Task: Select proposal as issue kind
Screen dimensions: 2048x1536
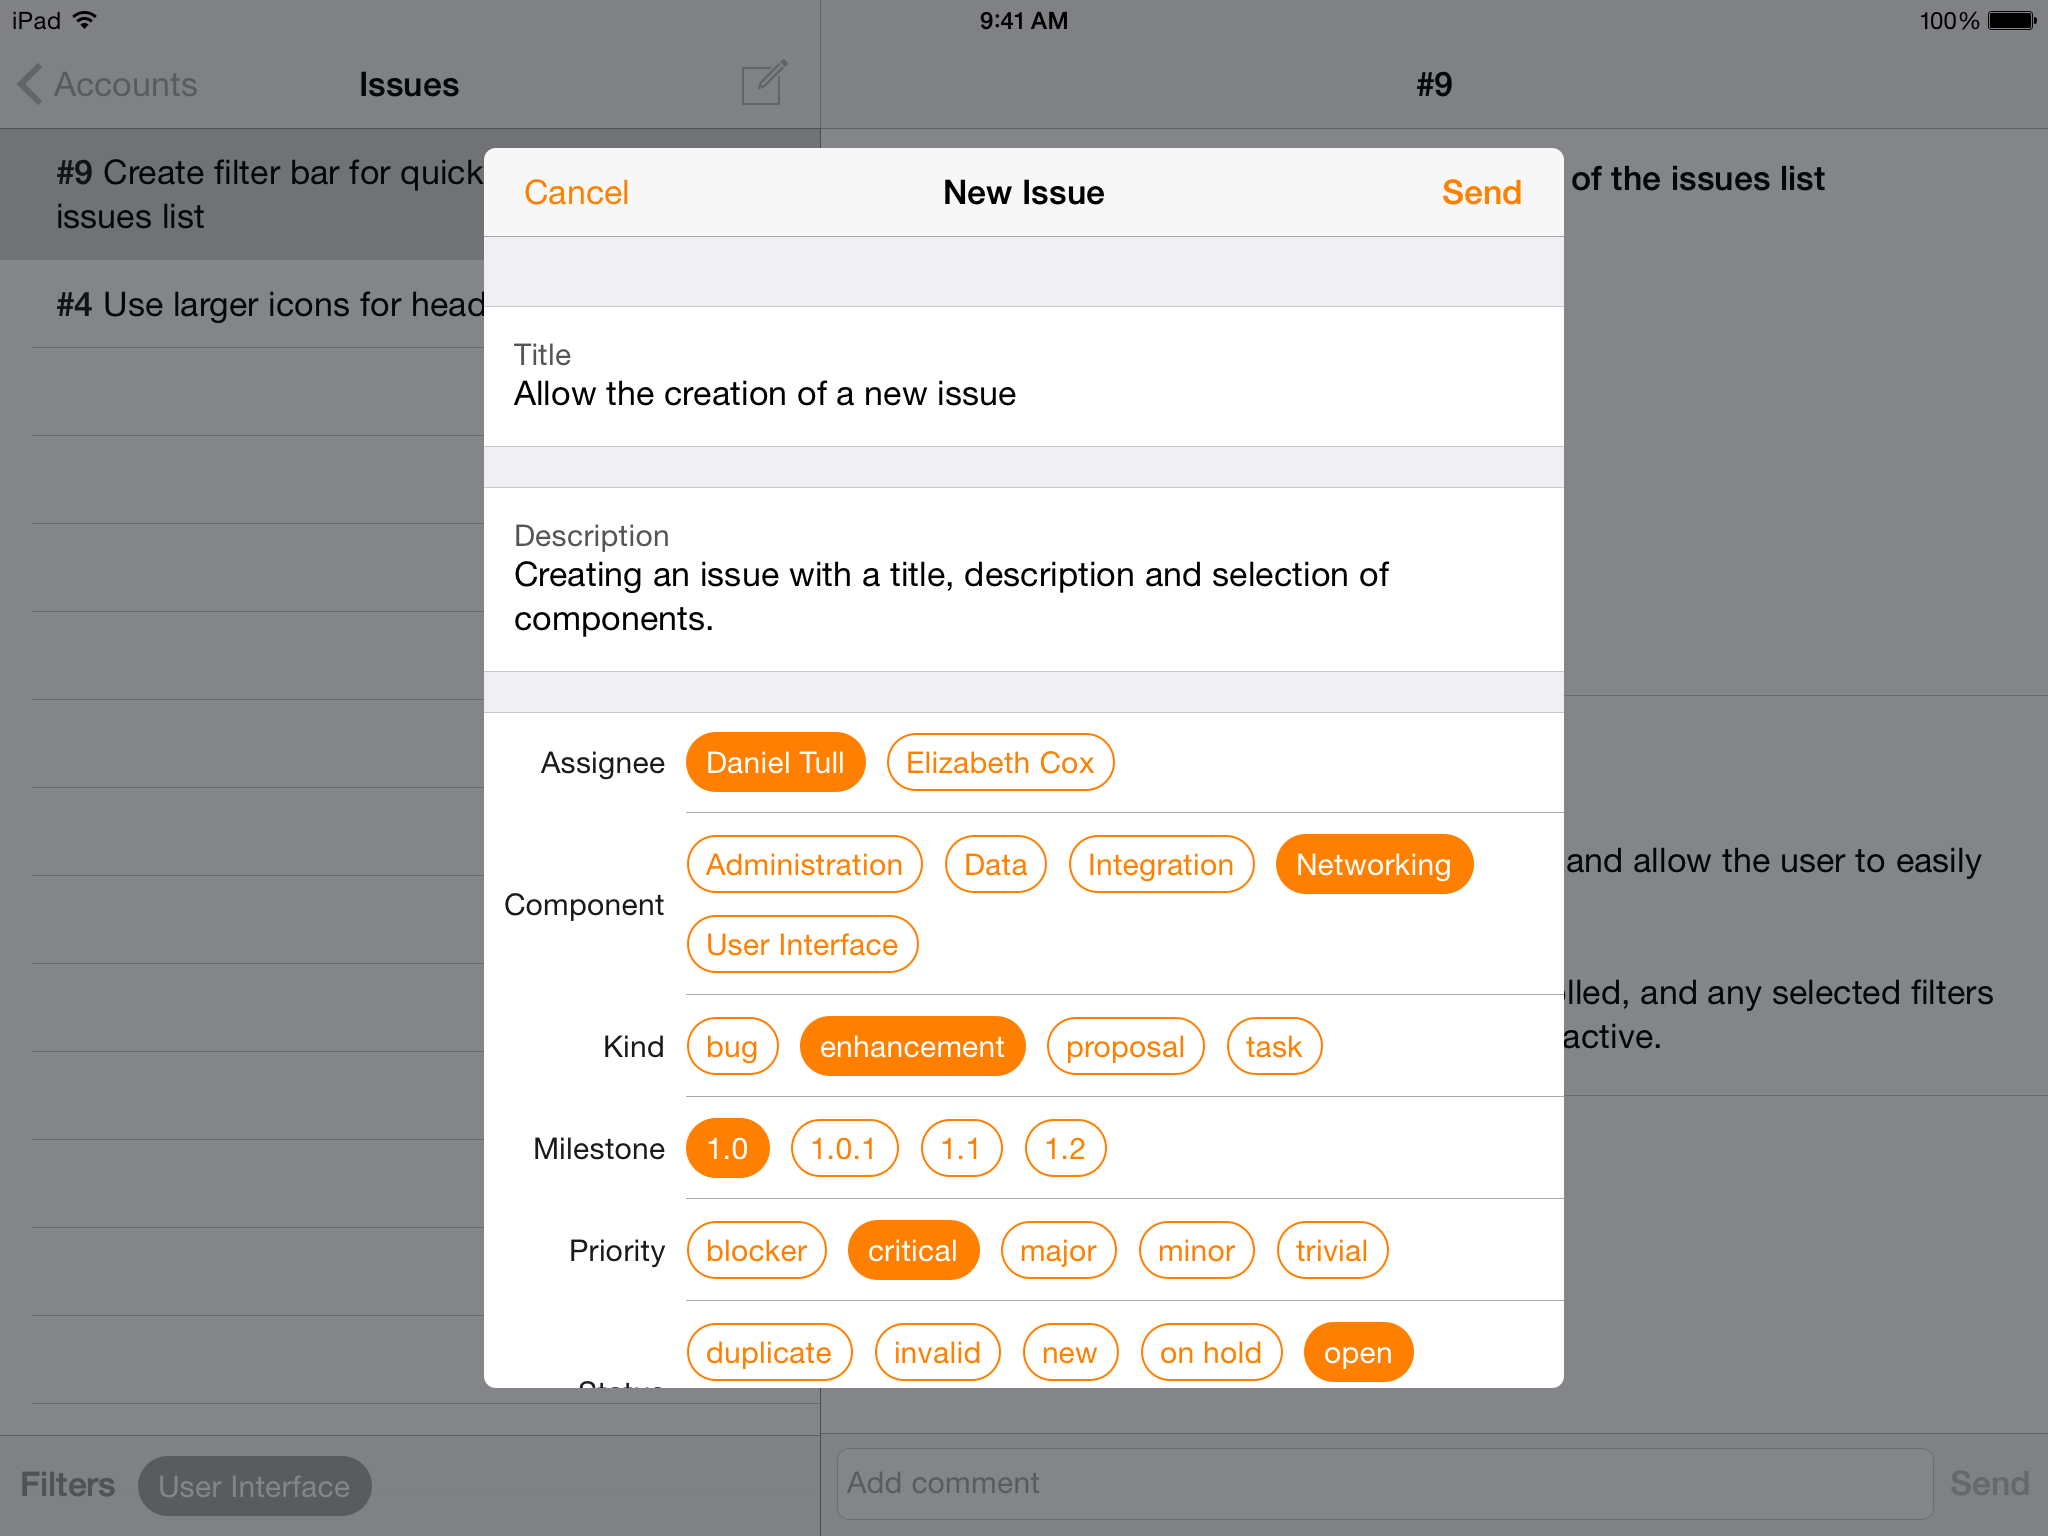Action: [x=1125, y=1047]
